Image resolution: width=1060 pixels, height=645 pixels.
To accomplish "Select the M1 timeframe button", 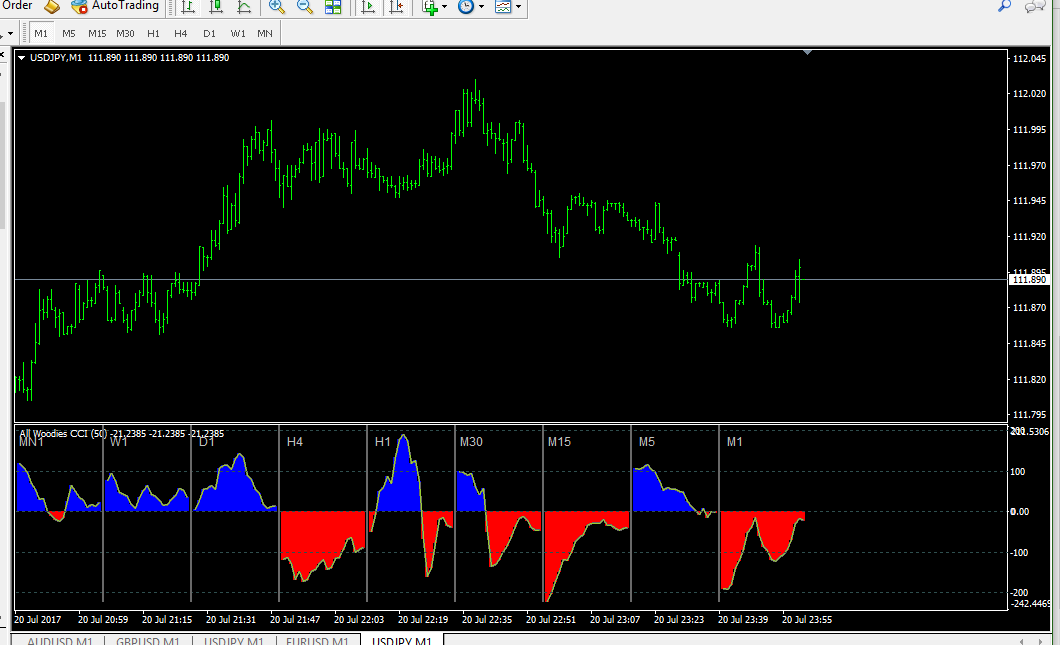I will 41,33.
